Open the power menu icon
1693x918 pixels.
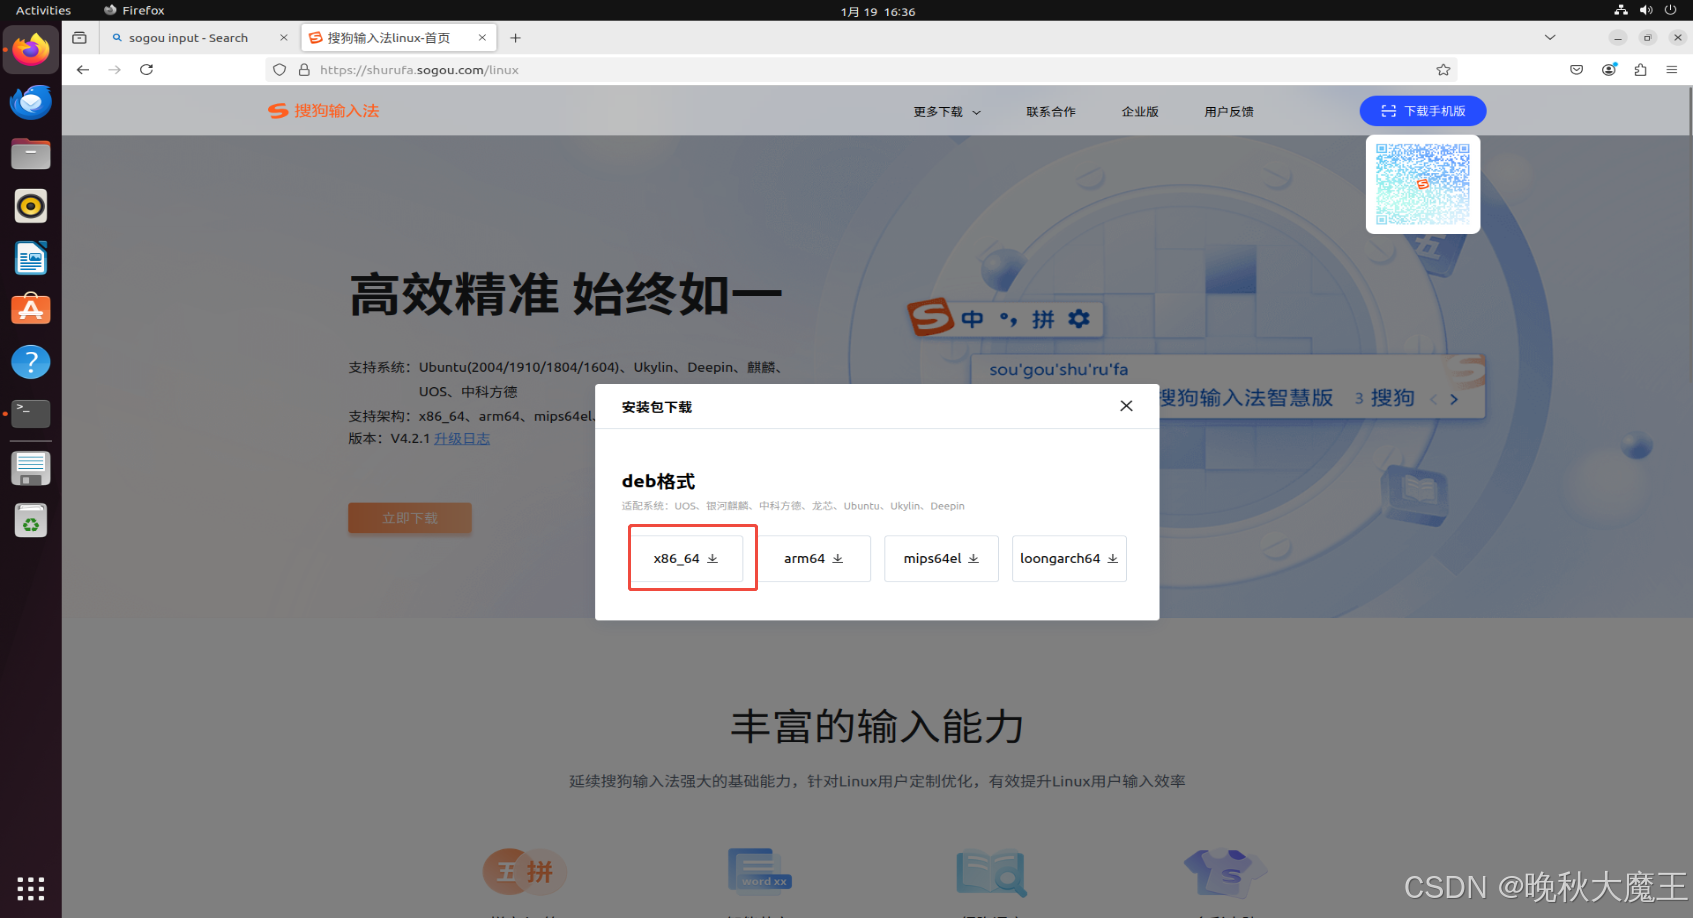tap(1670, 10)
